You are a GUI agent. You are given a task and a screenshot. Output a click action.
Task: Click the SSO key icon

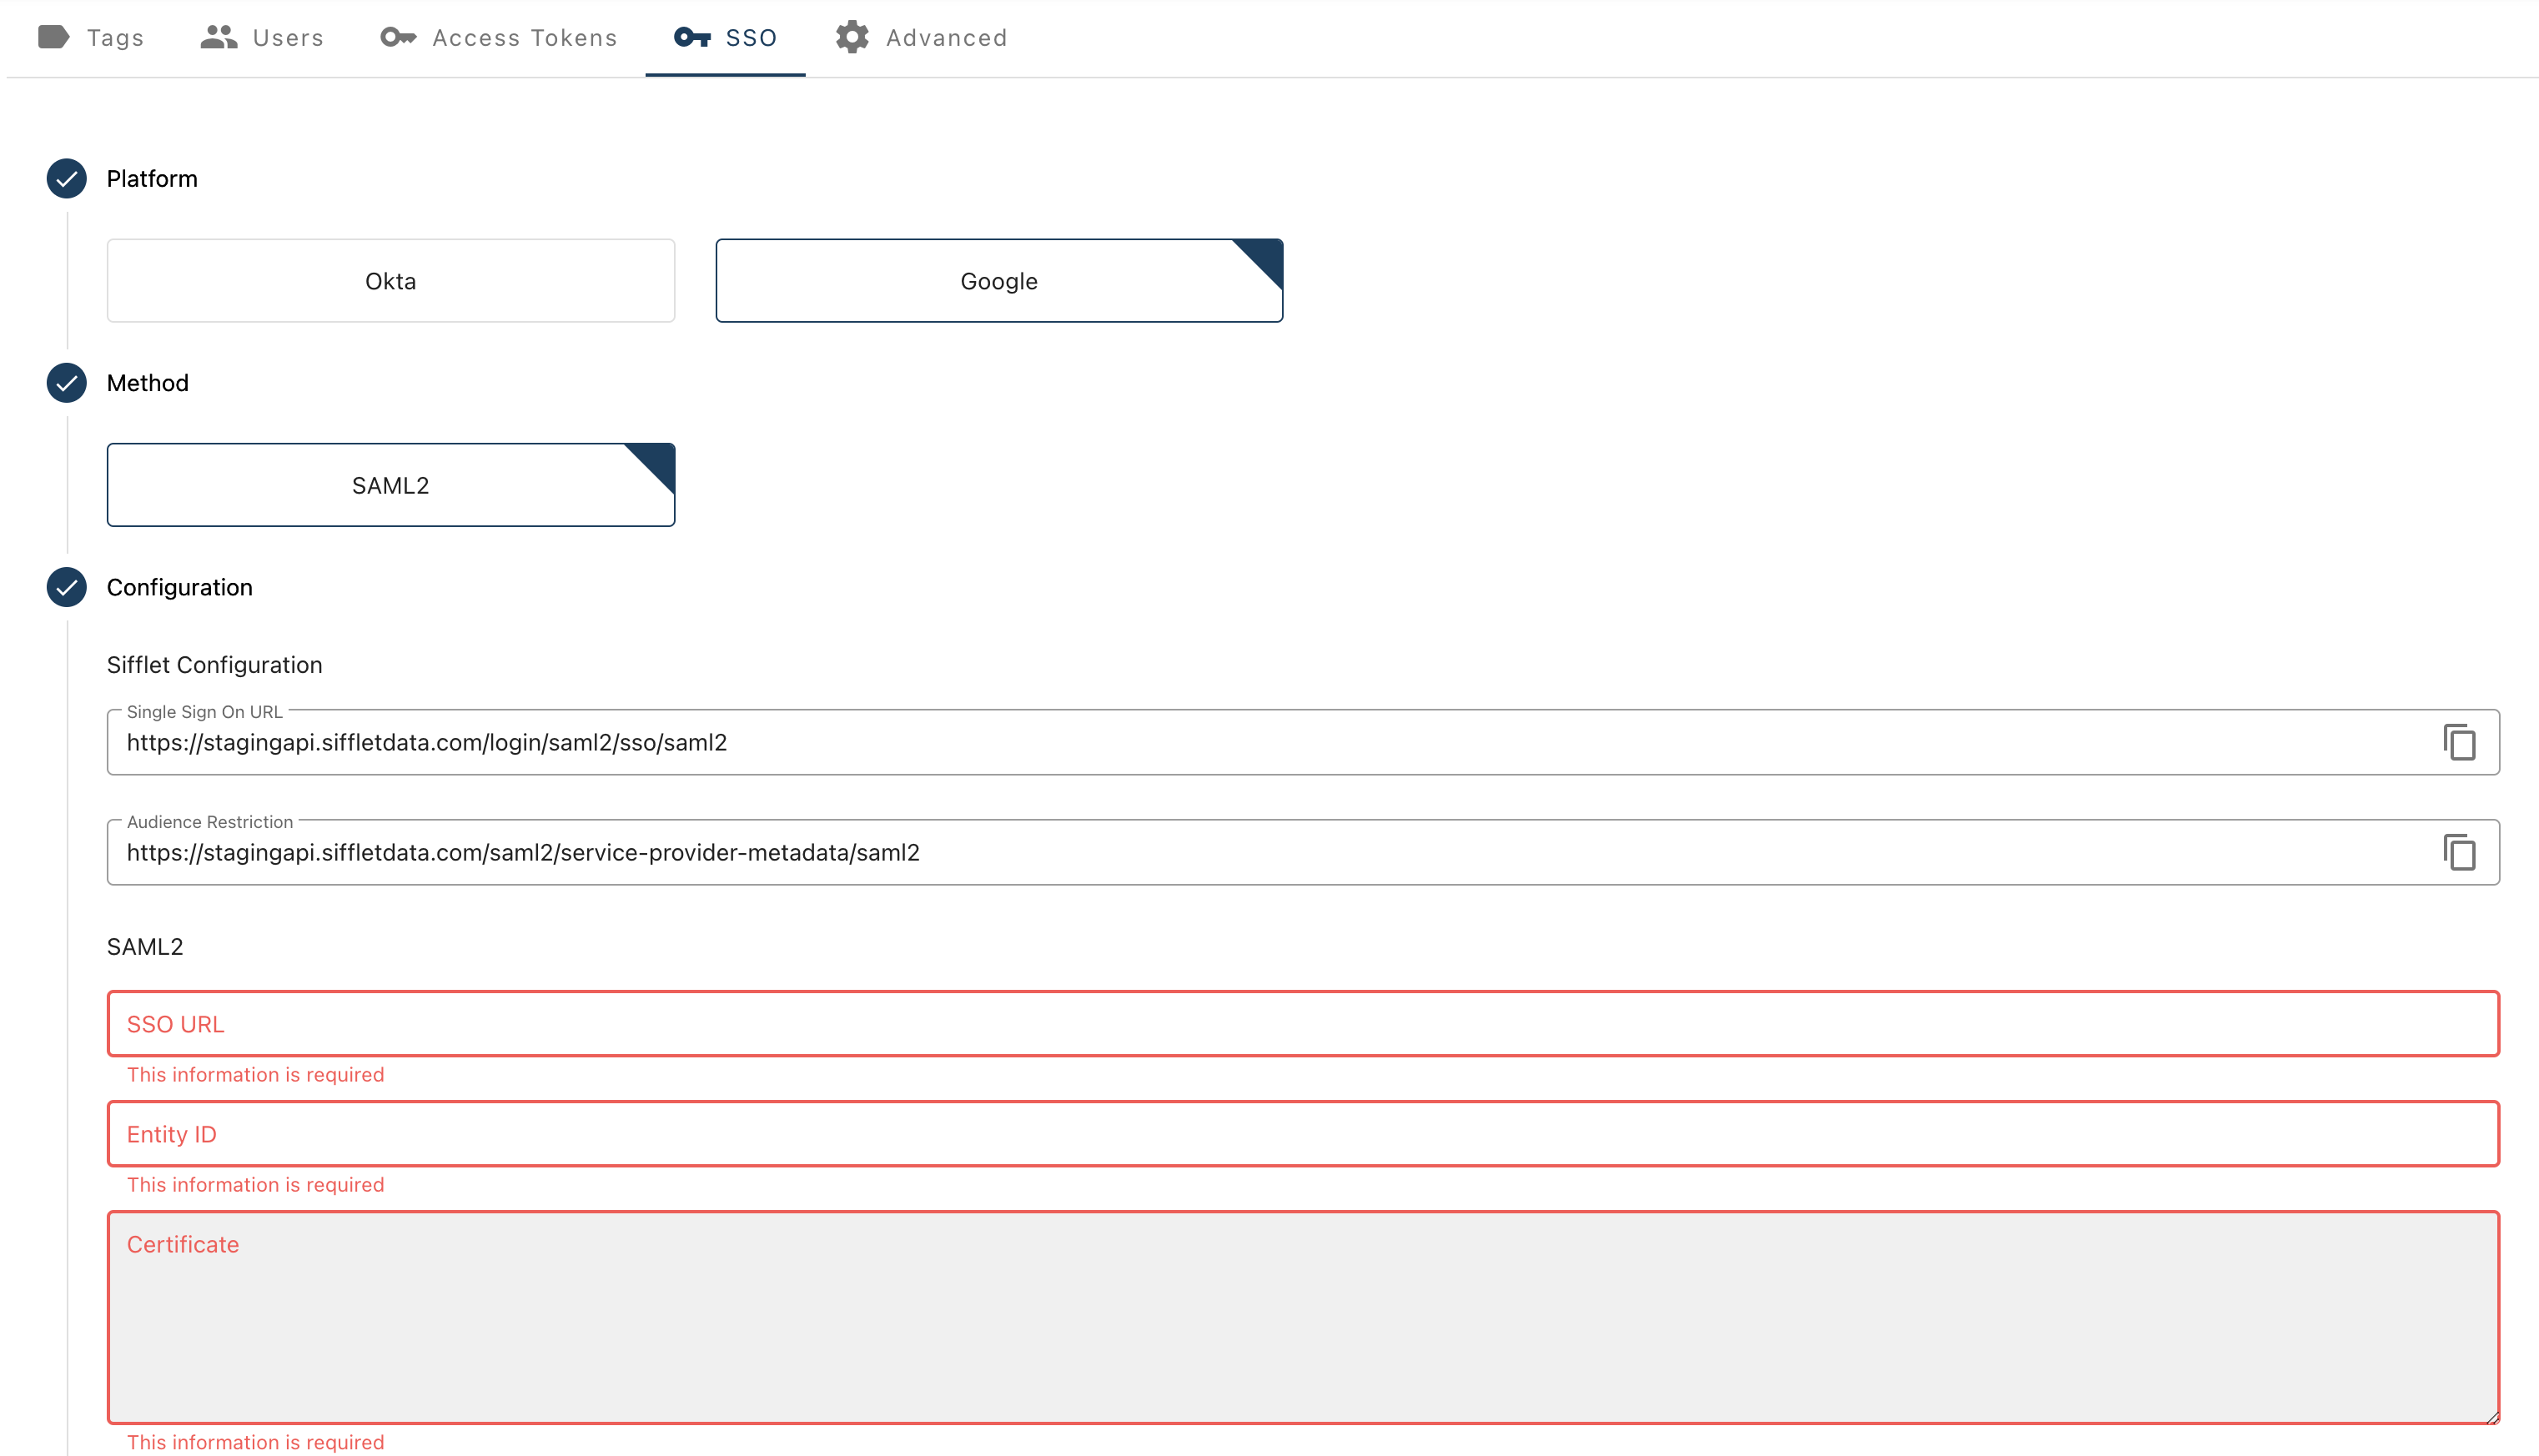tap(692, 37)
